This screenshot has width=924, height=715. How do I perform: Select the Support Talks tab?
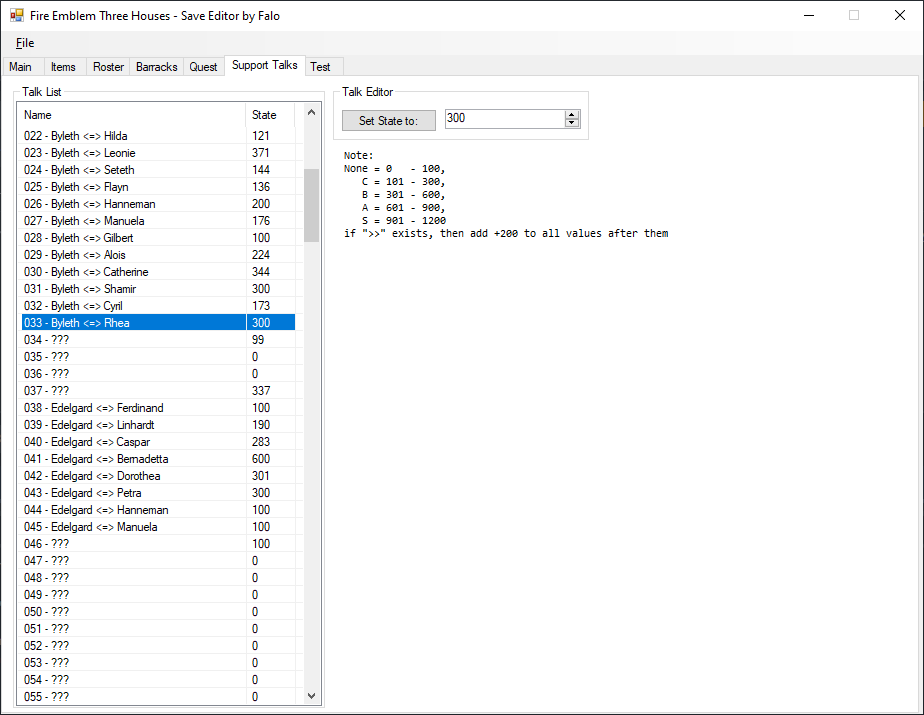[265, 65]
